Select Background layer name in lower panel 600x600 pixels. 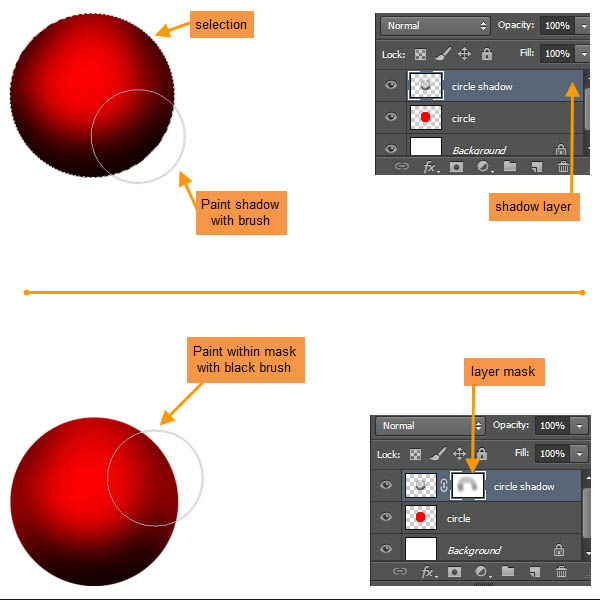pos(474,550)
